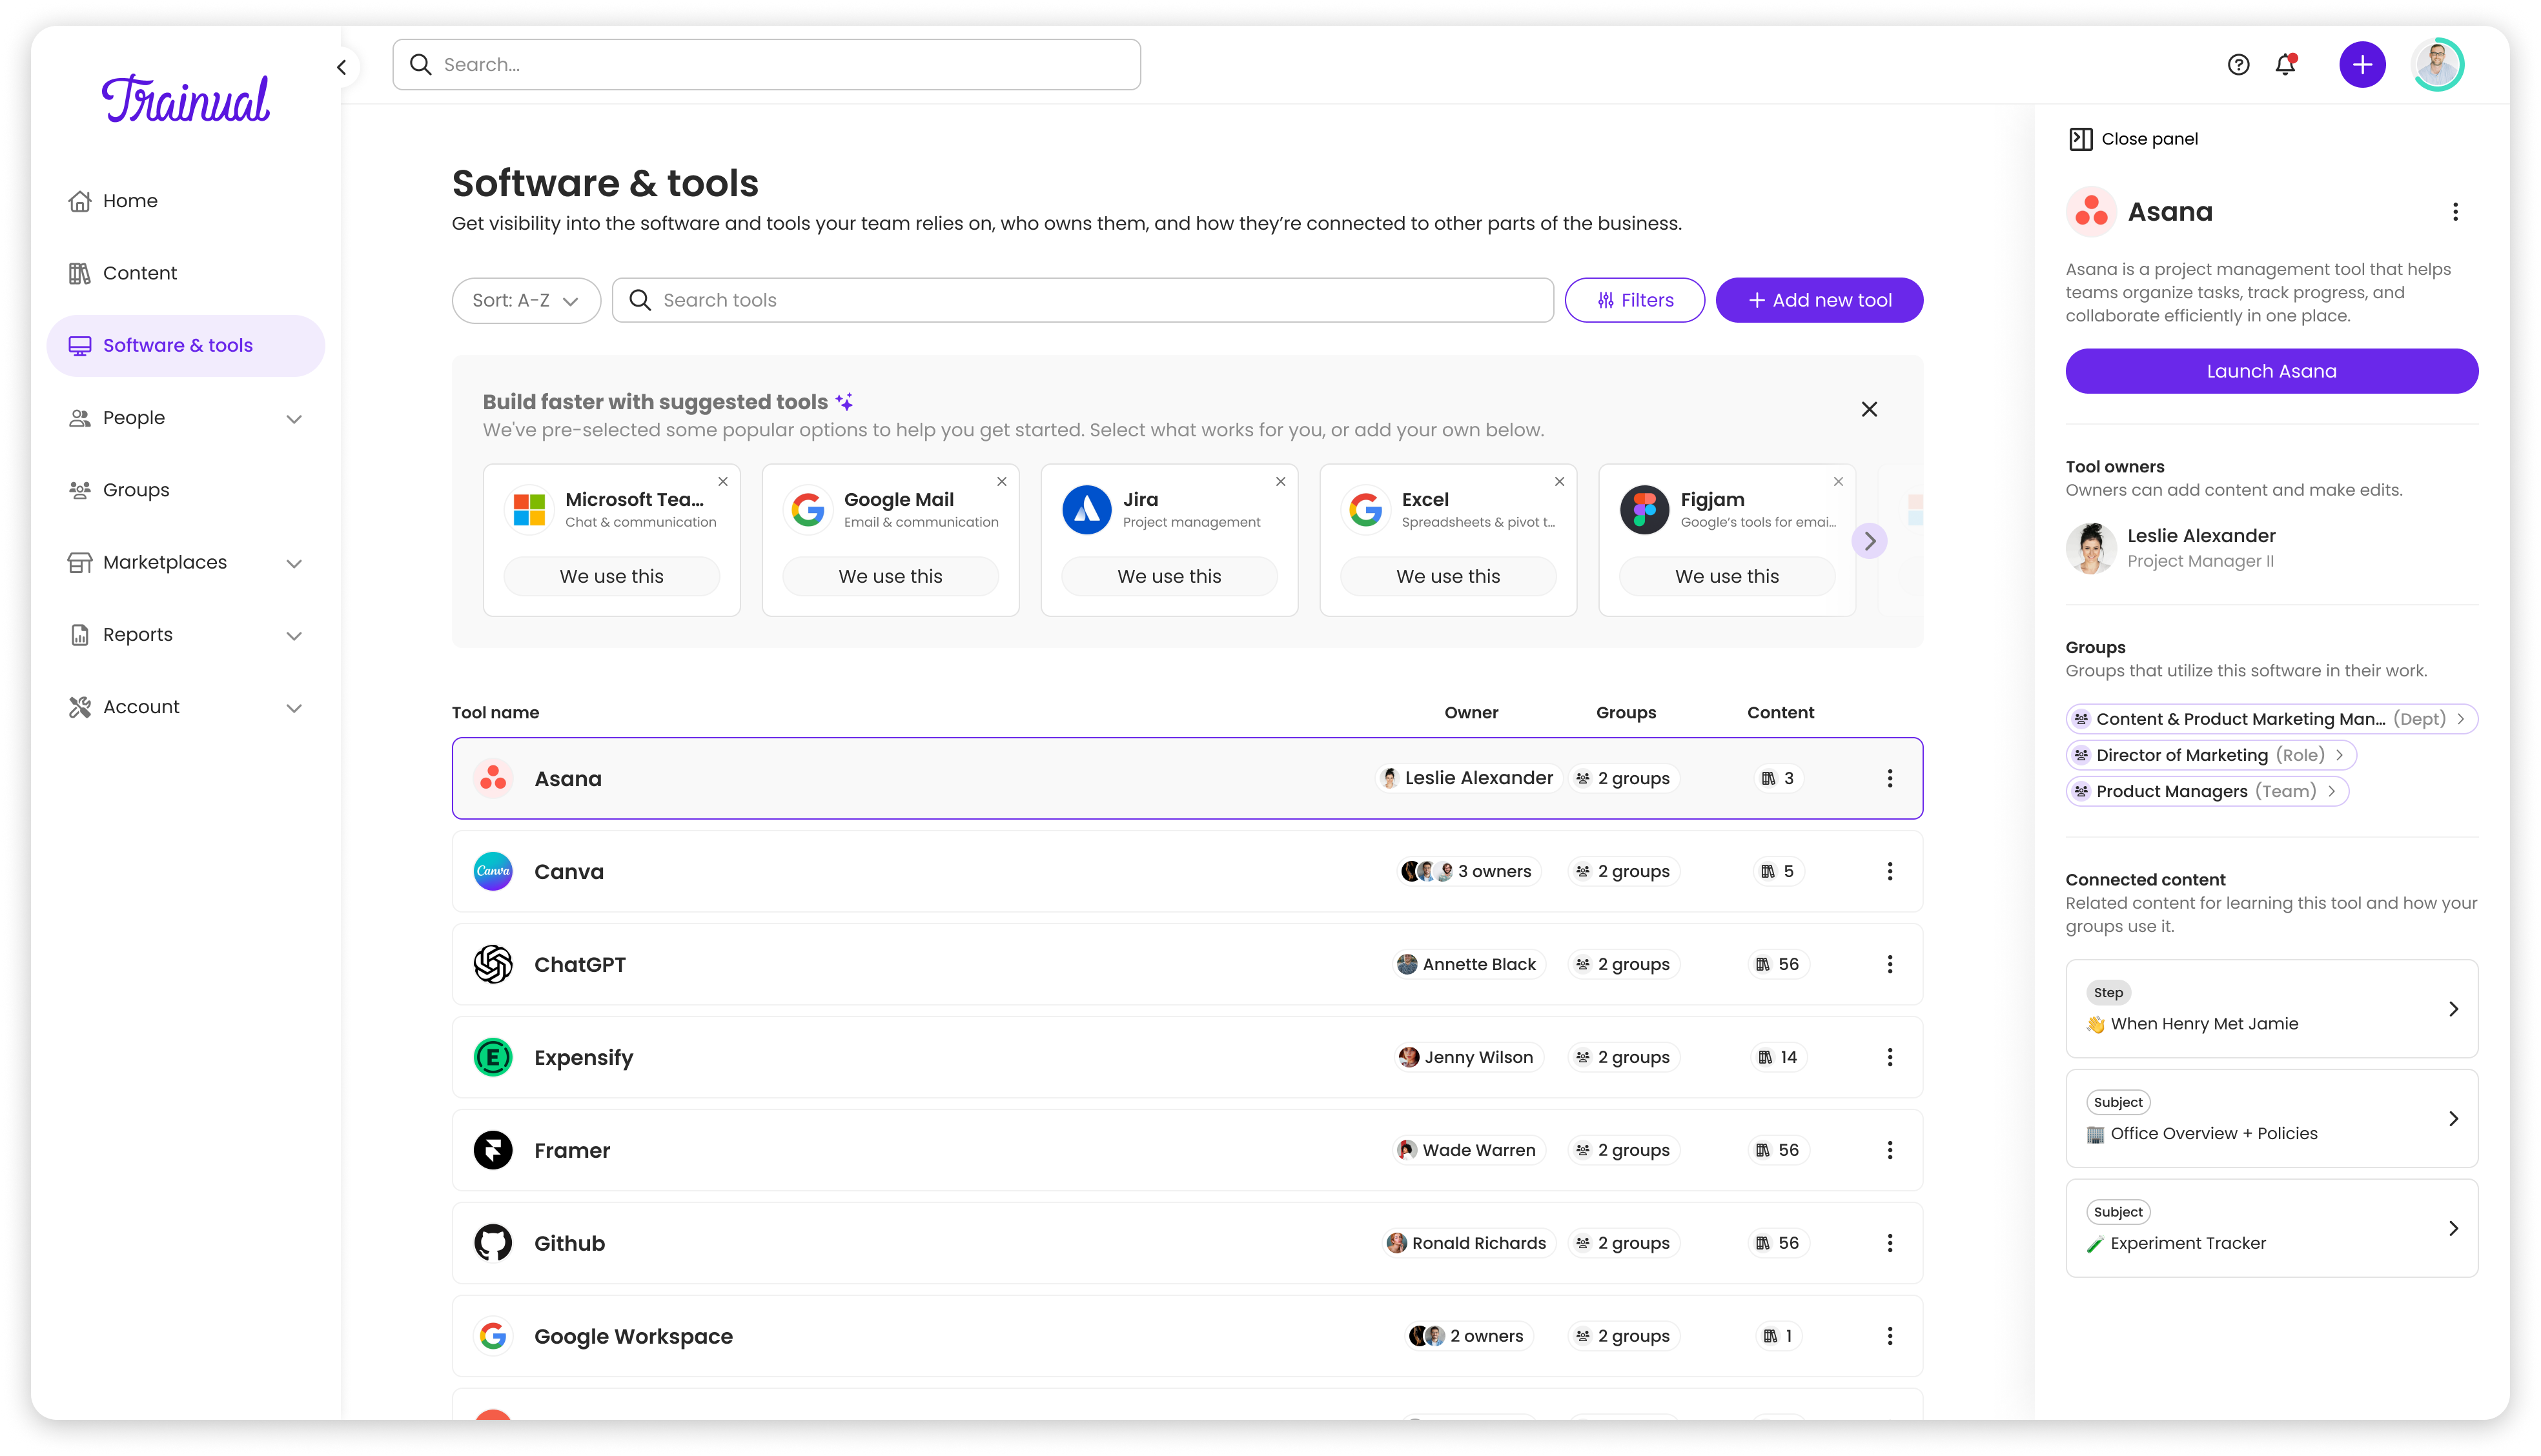Screen dimensions: 2541x1456
Task: Click the purple plus create button
Action: click(2362, 65)
